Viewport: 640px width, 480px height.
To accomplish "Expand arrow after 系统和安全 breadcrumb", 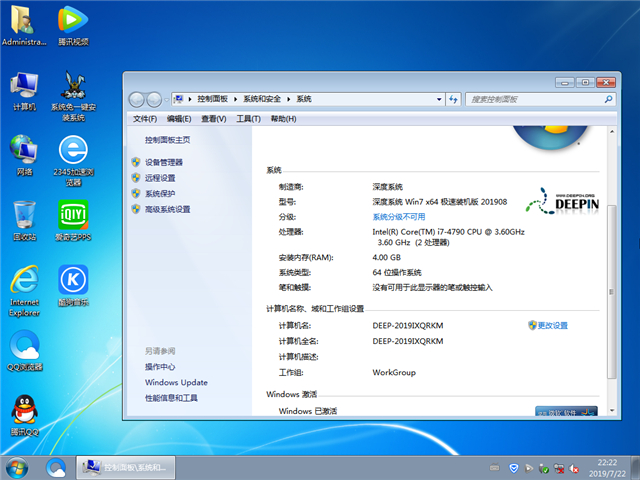I will [x=289, y=99].
